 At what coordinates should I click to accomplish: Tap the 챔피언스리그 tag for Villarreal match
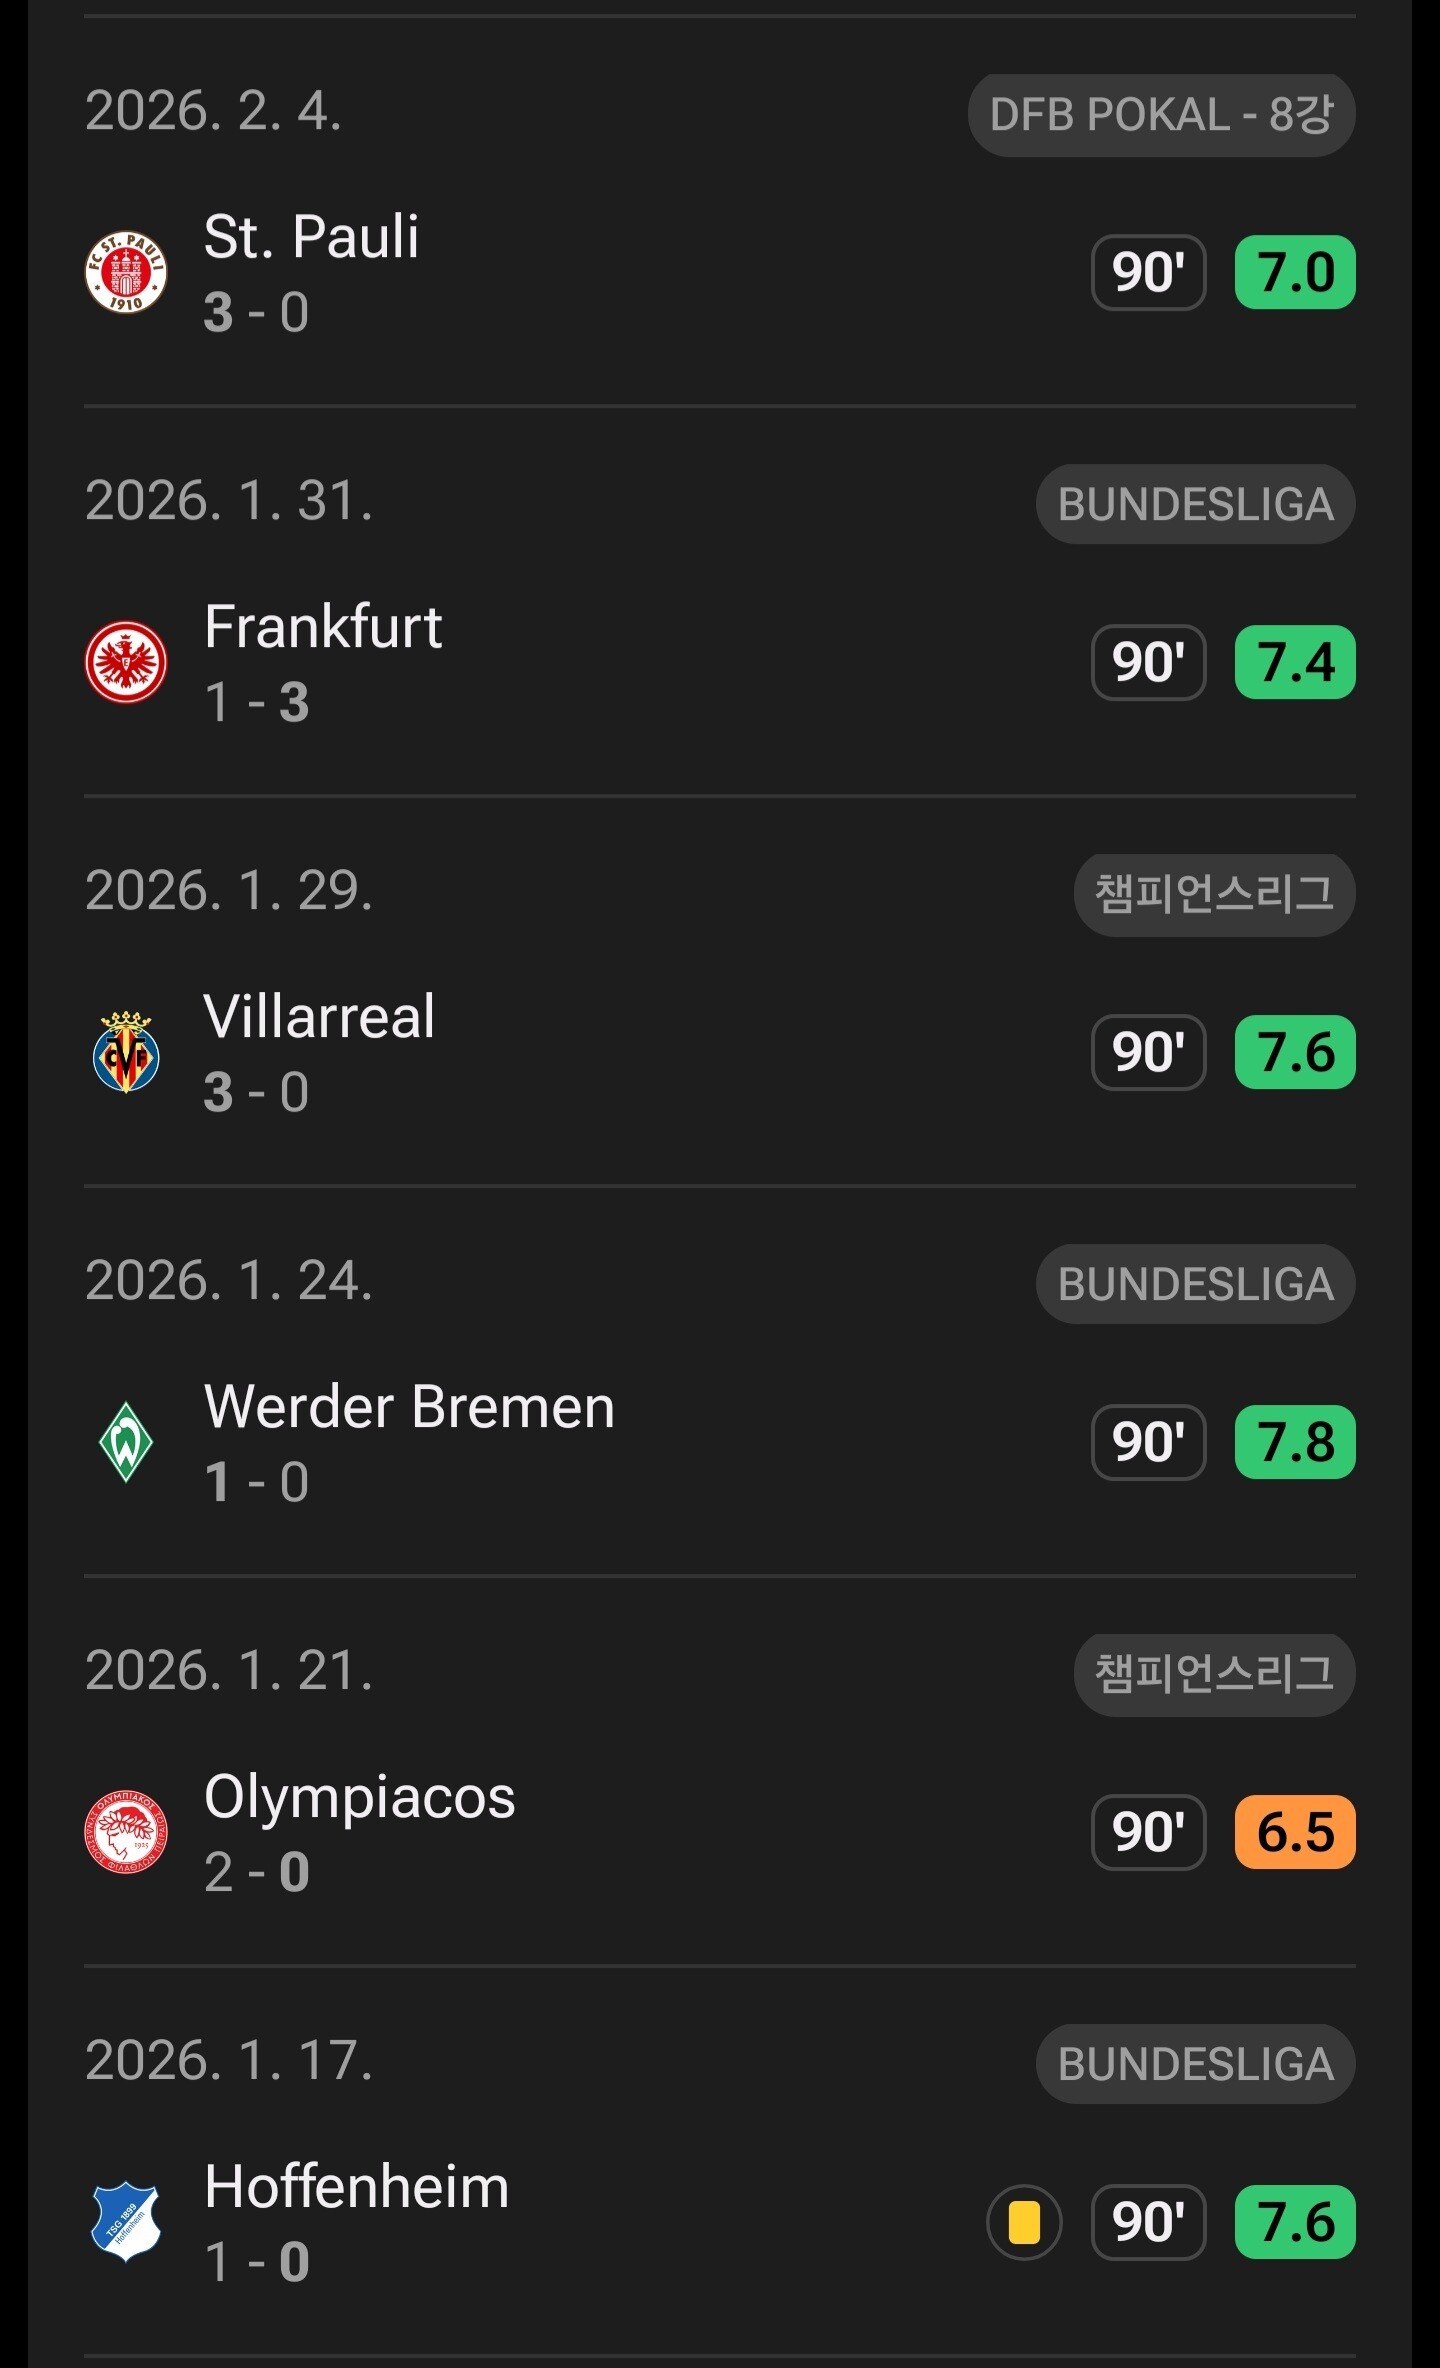1214,894
